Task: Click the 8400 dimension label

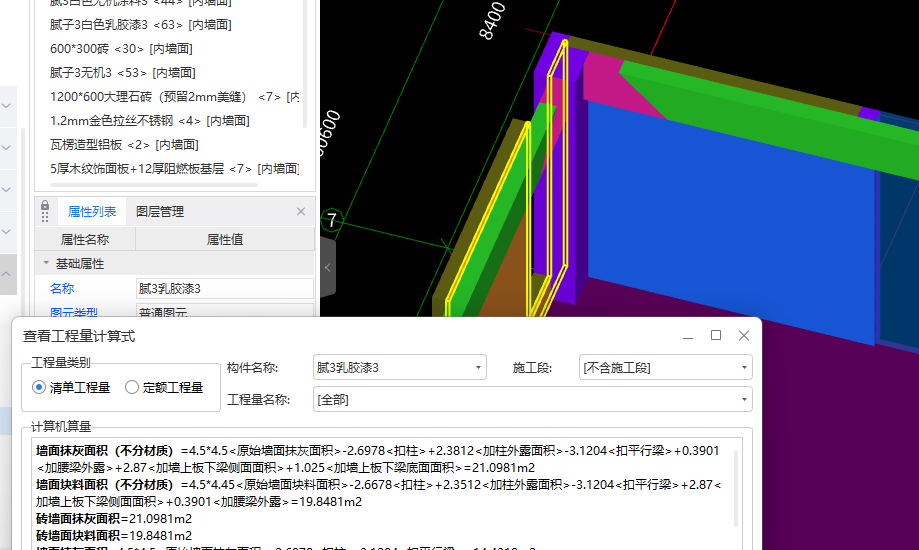Action: point(492,21)
